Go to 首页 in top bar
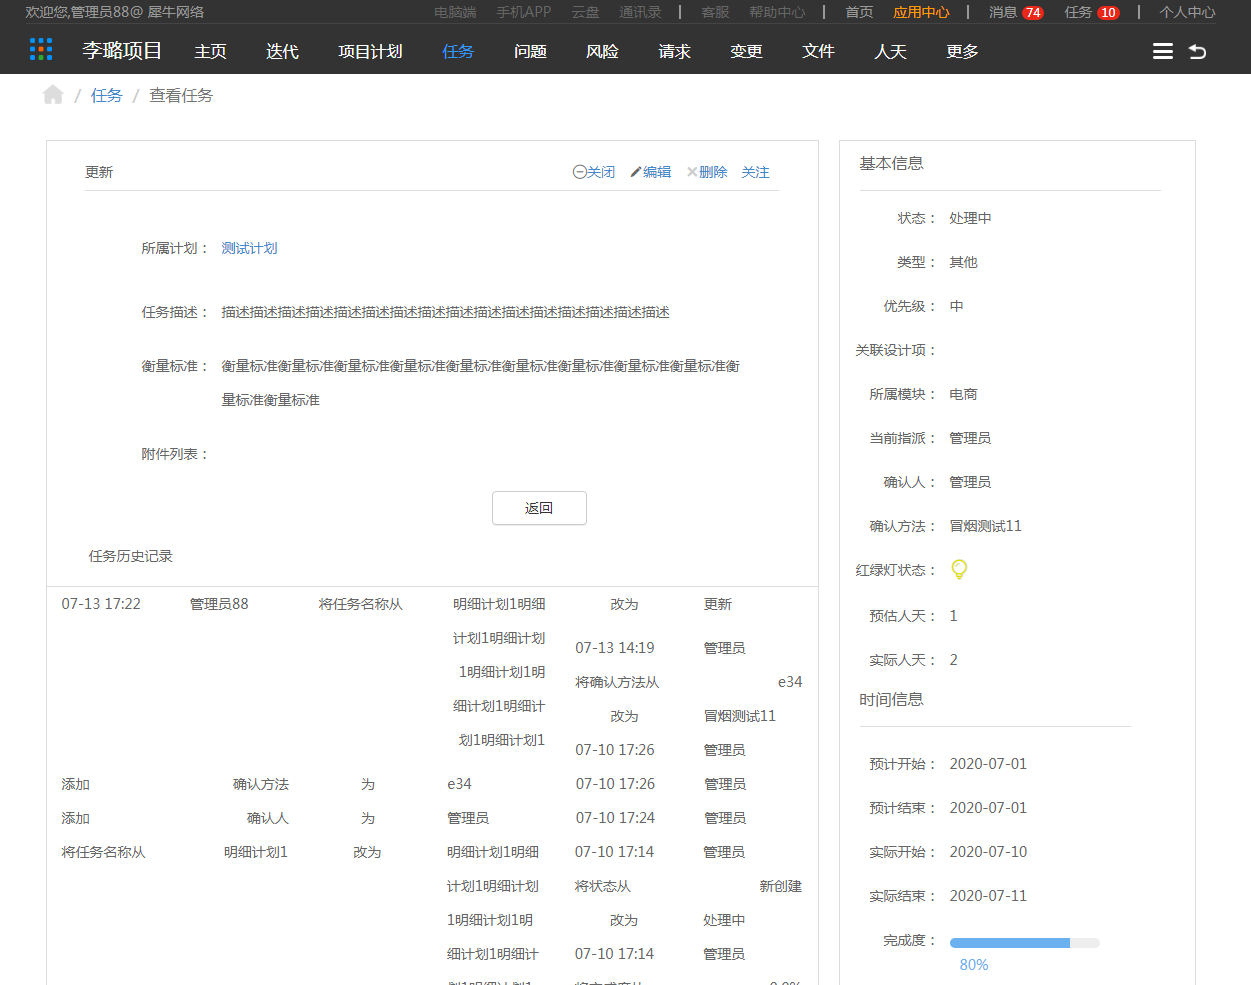This screenshot has width=1251, height=985. click(x=859, y=12)
